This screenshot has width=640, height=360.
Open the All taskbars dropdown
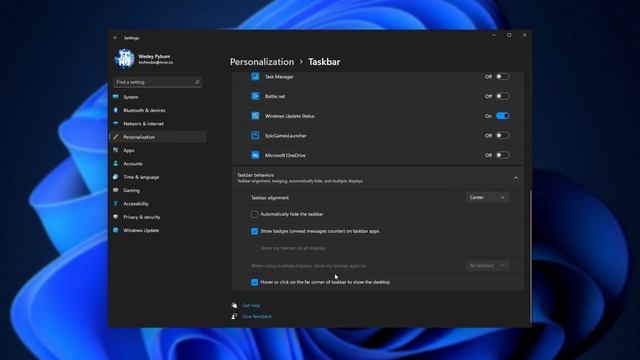[487, 265]
